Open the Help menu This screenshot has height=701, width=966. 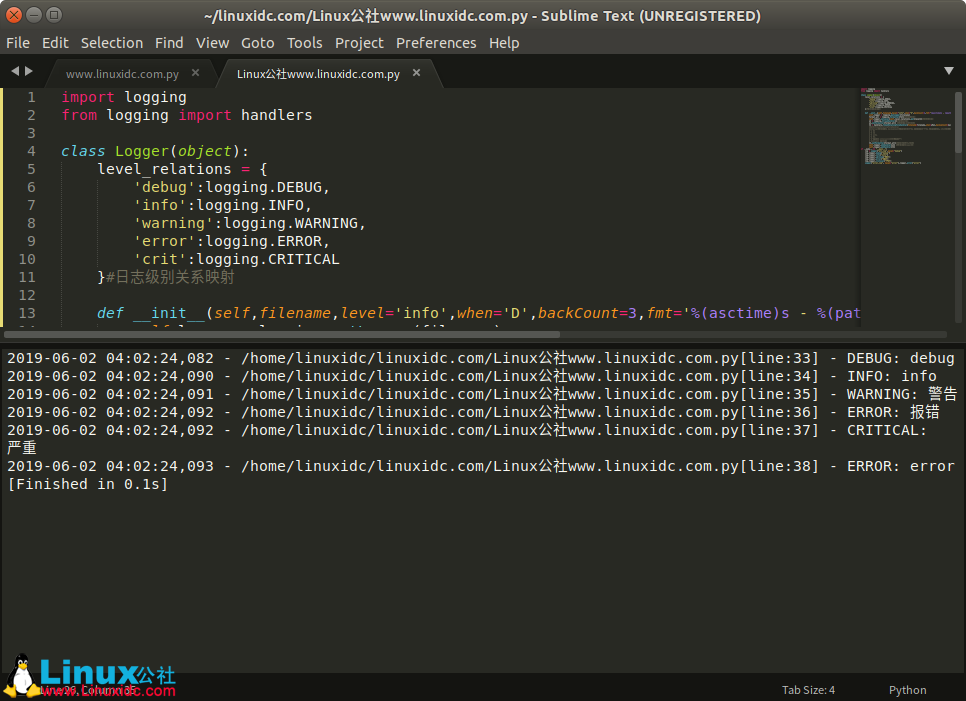[504, 43]
